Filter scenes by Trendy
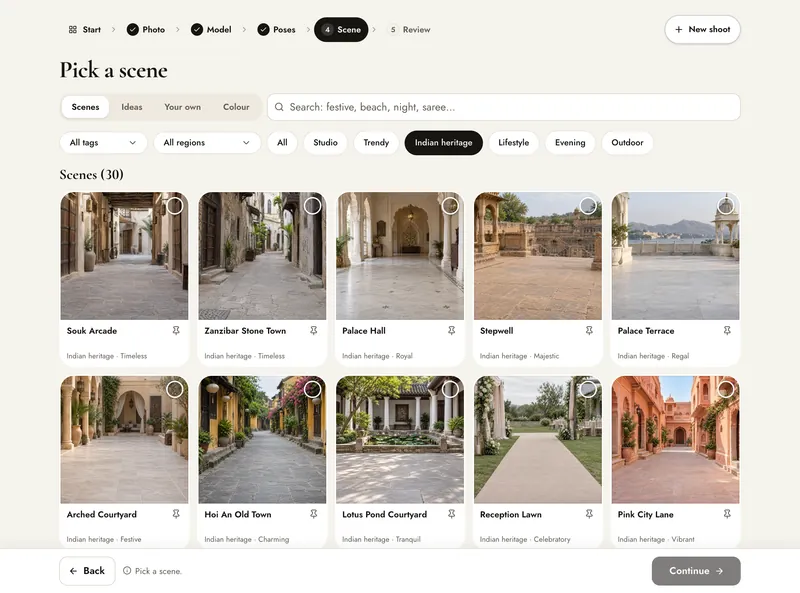Screen dimensions: 800x593 click(x=376, y=143)
